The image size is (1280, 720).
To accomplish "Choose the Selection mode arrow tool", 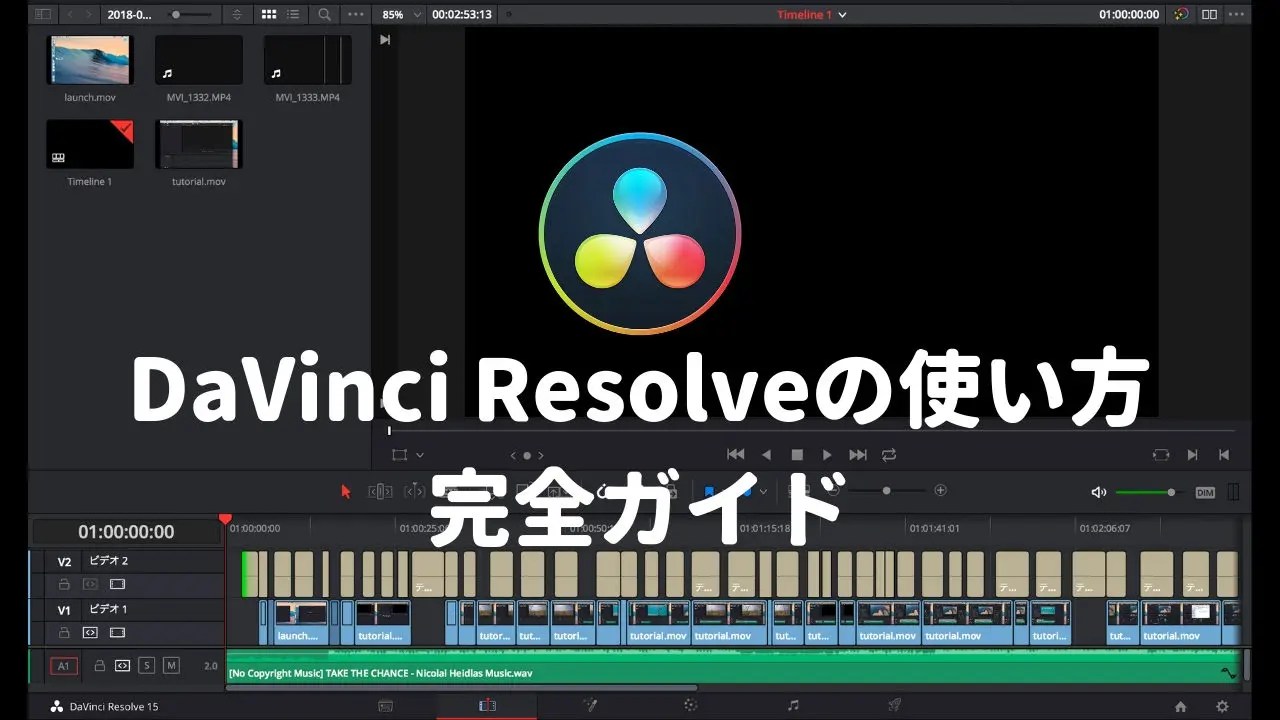I will [346, 491].
